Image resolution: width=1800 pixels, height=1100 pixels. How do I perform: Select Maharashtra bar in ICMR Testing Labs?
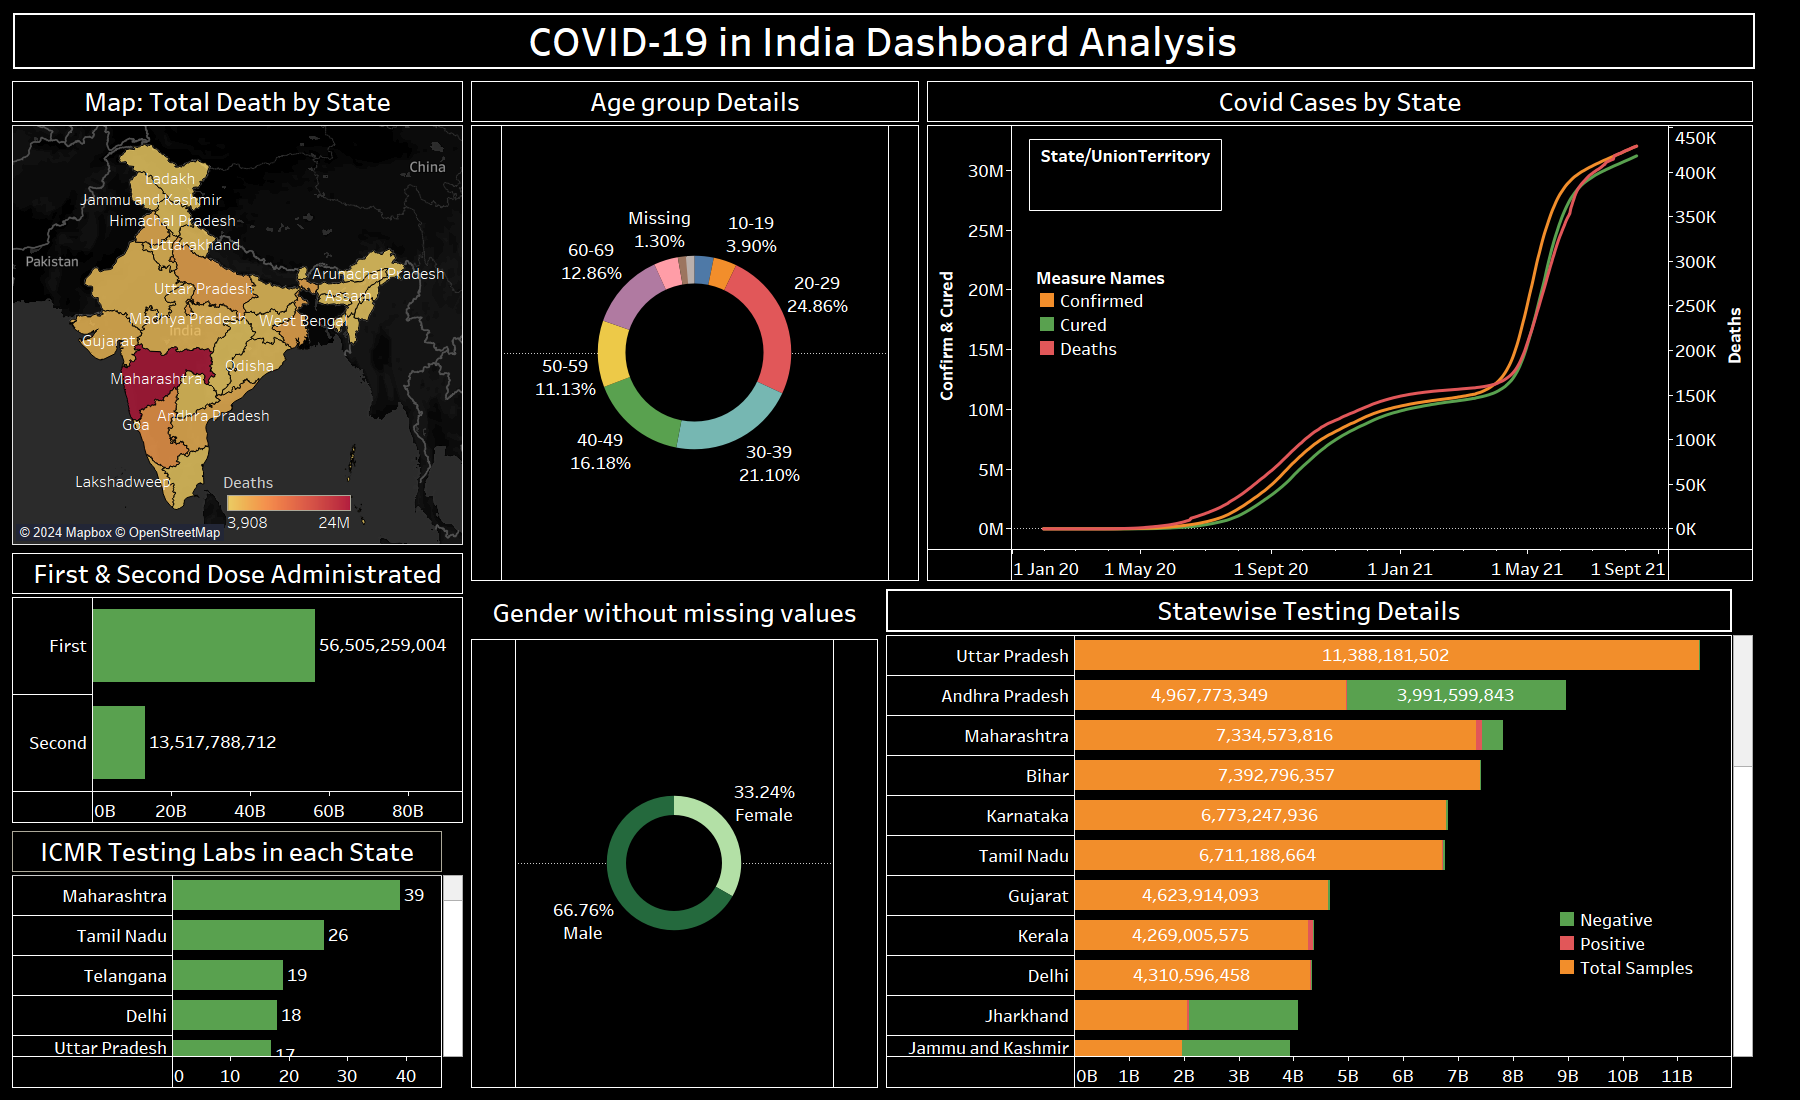286,895
